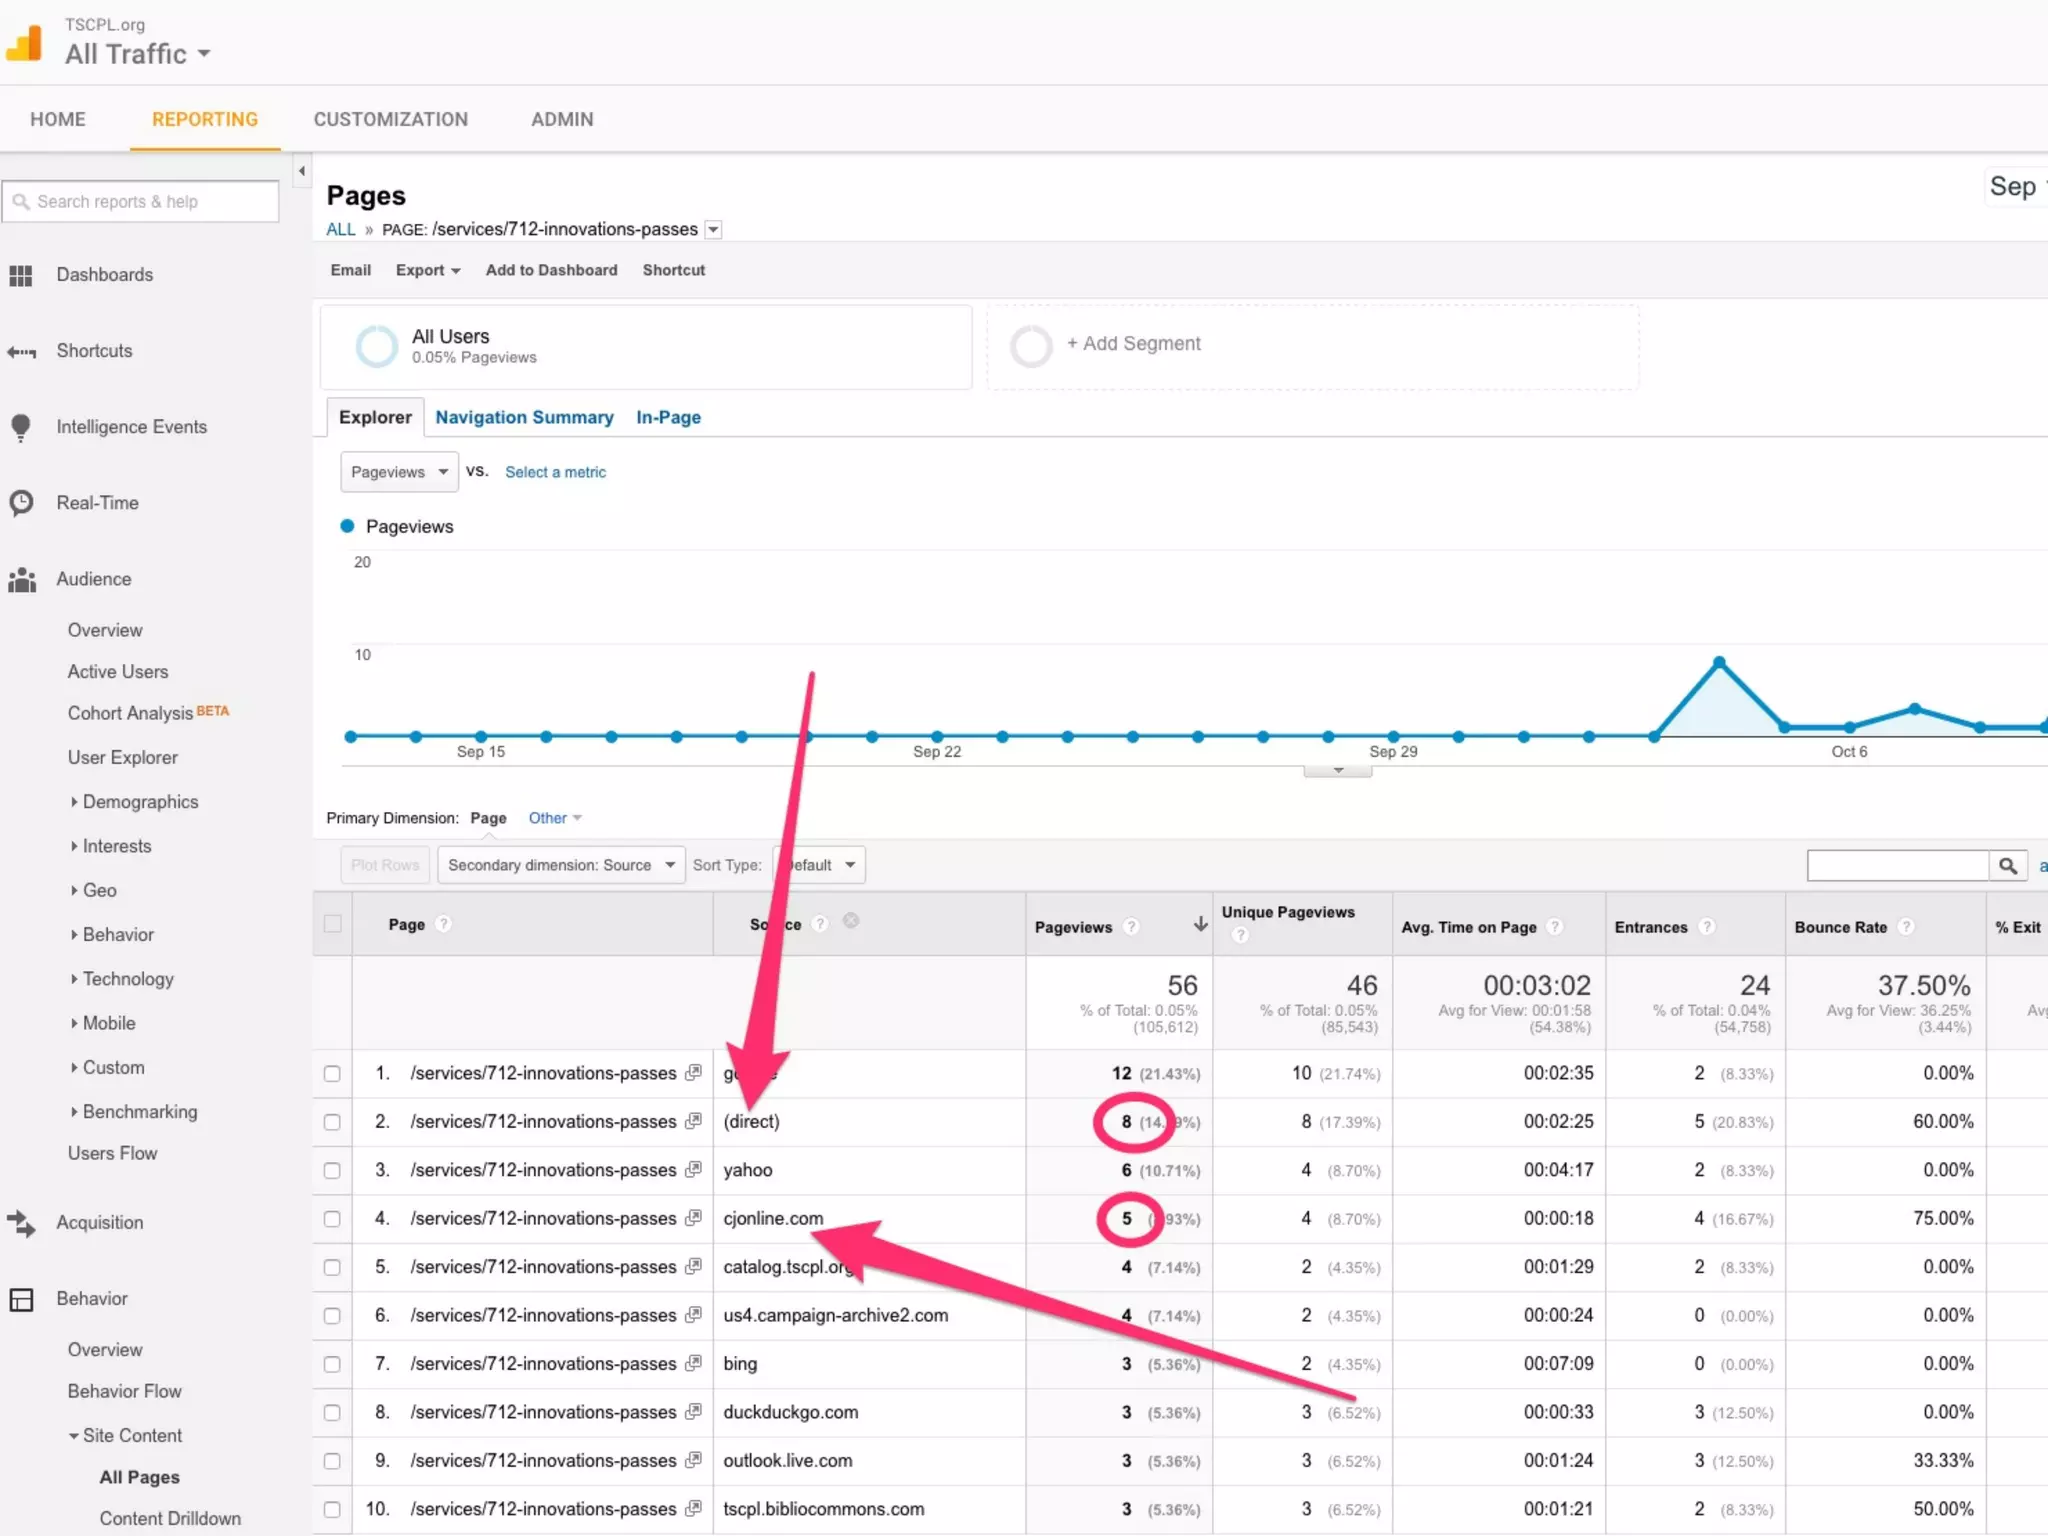Click the Search reports & help field
The image size is (2048, 1536).
tap(141, 202)
